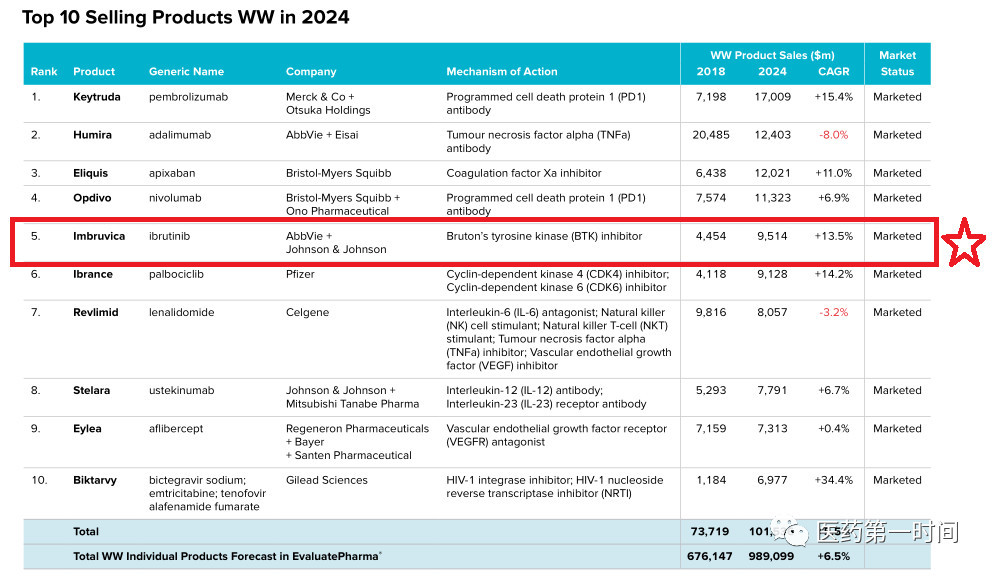The image size is (992, 576).
Task: Click the Market Status column header
Action: pyautogui.click(x=897, y=63)
